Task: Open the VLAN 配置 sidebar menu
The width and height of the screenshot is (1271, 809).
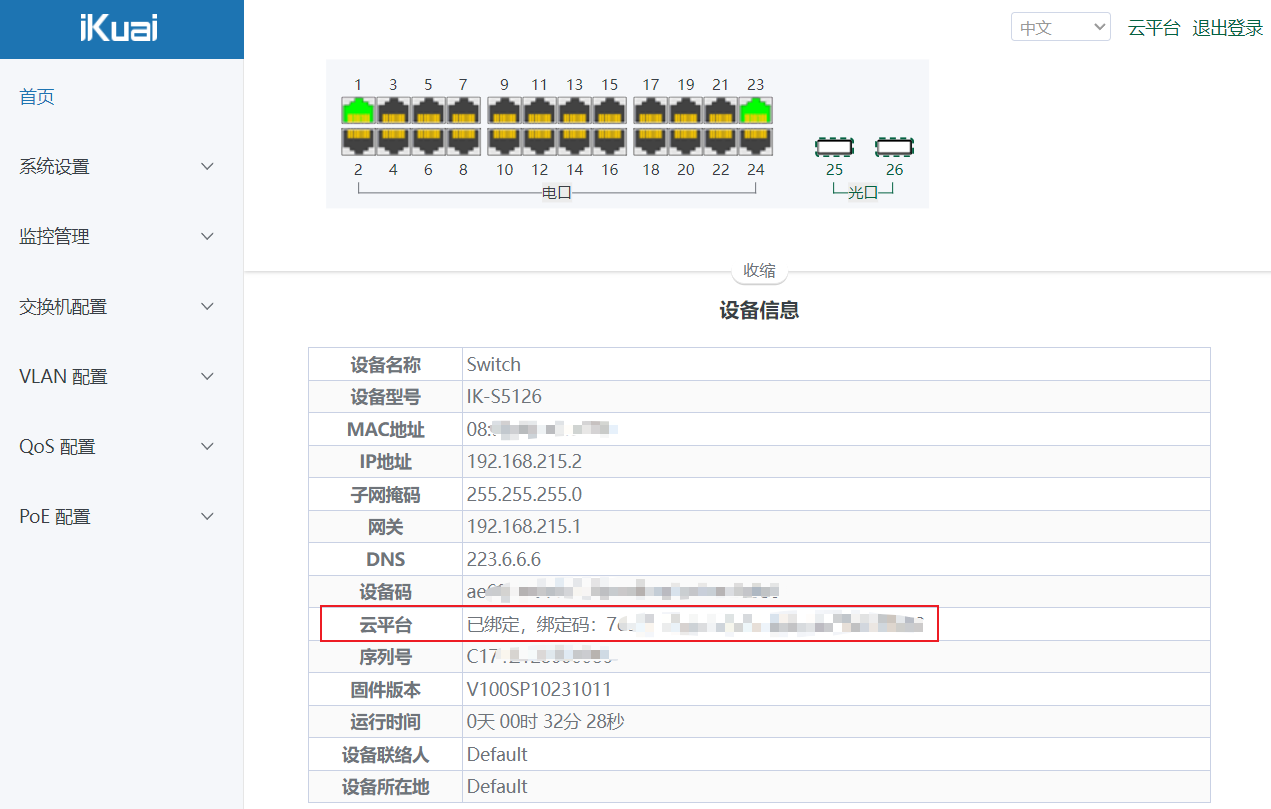Action: pyautogui.click(x=121, y=376)
